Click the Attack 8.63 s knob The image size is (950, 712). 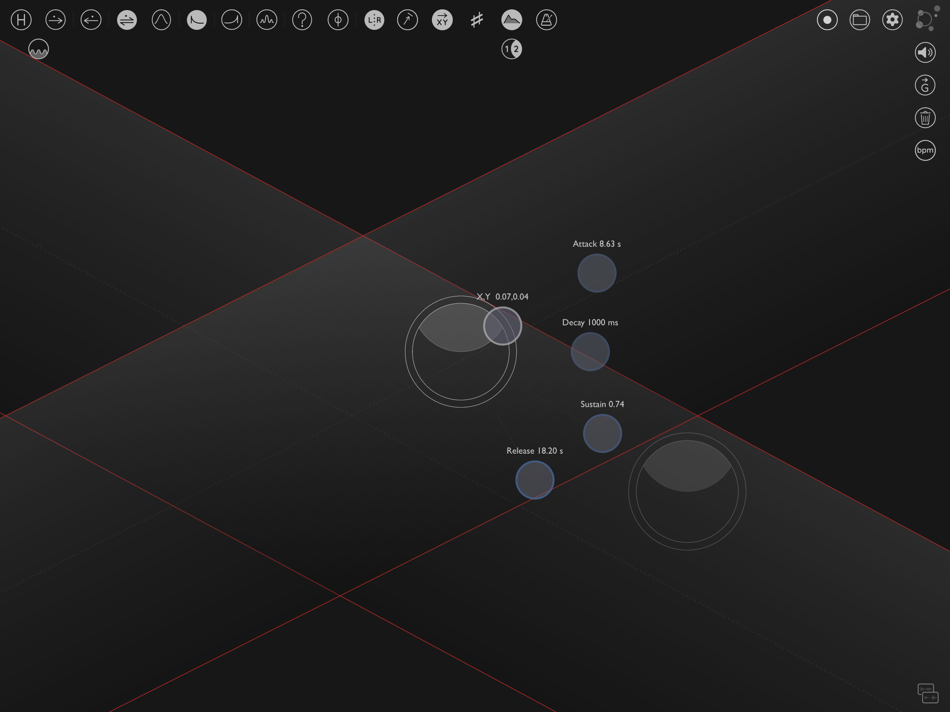click(597, 273)
